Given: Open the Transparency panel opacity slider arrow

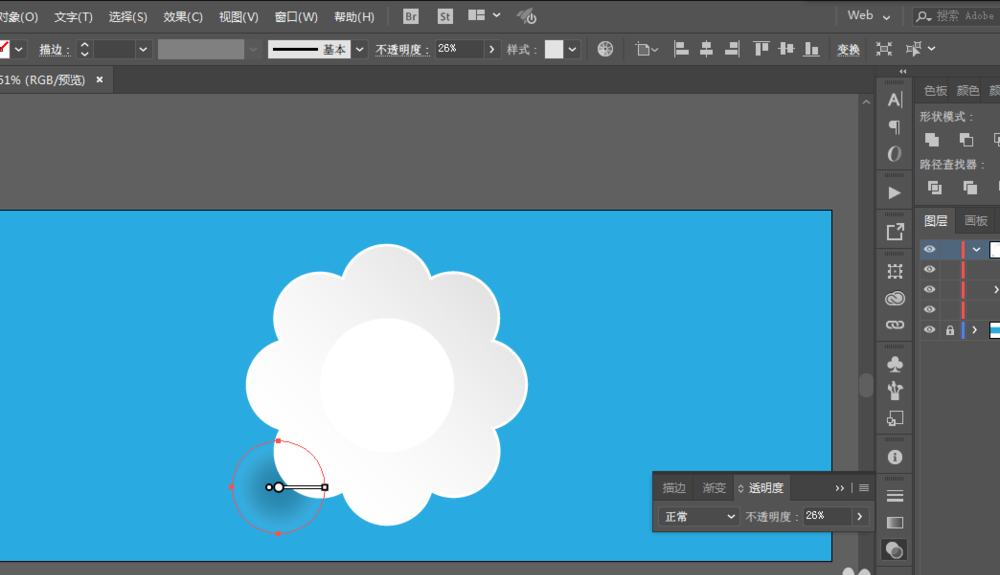Looking at the screenshot, I should coord(860,516).
